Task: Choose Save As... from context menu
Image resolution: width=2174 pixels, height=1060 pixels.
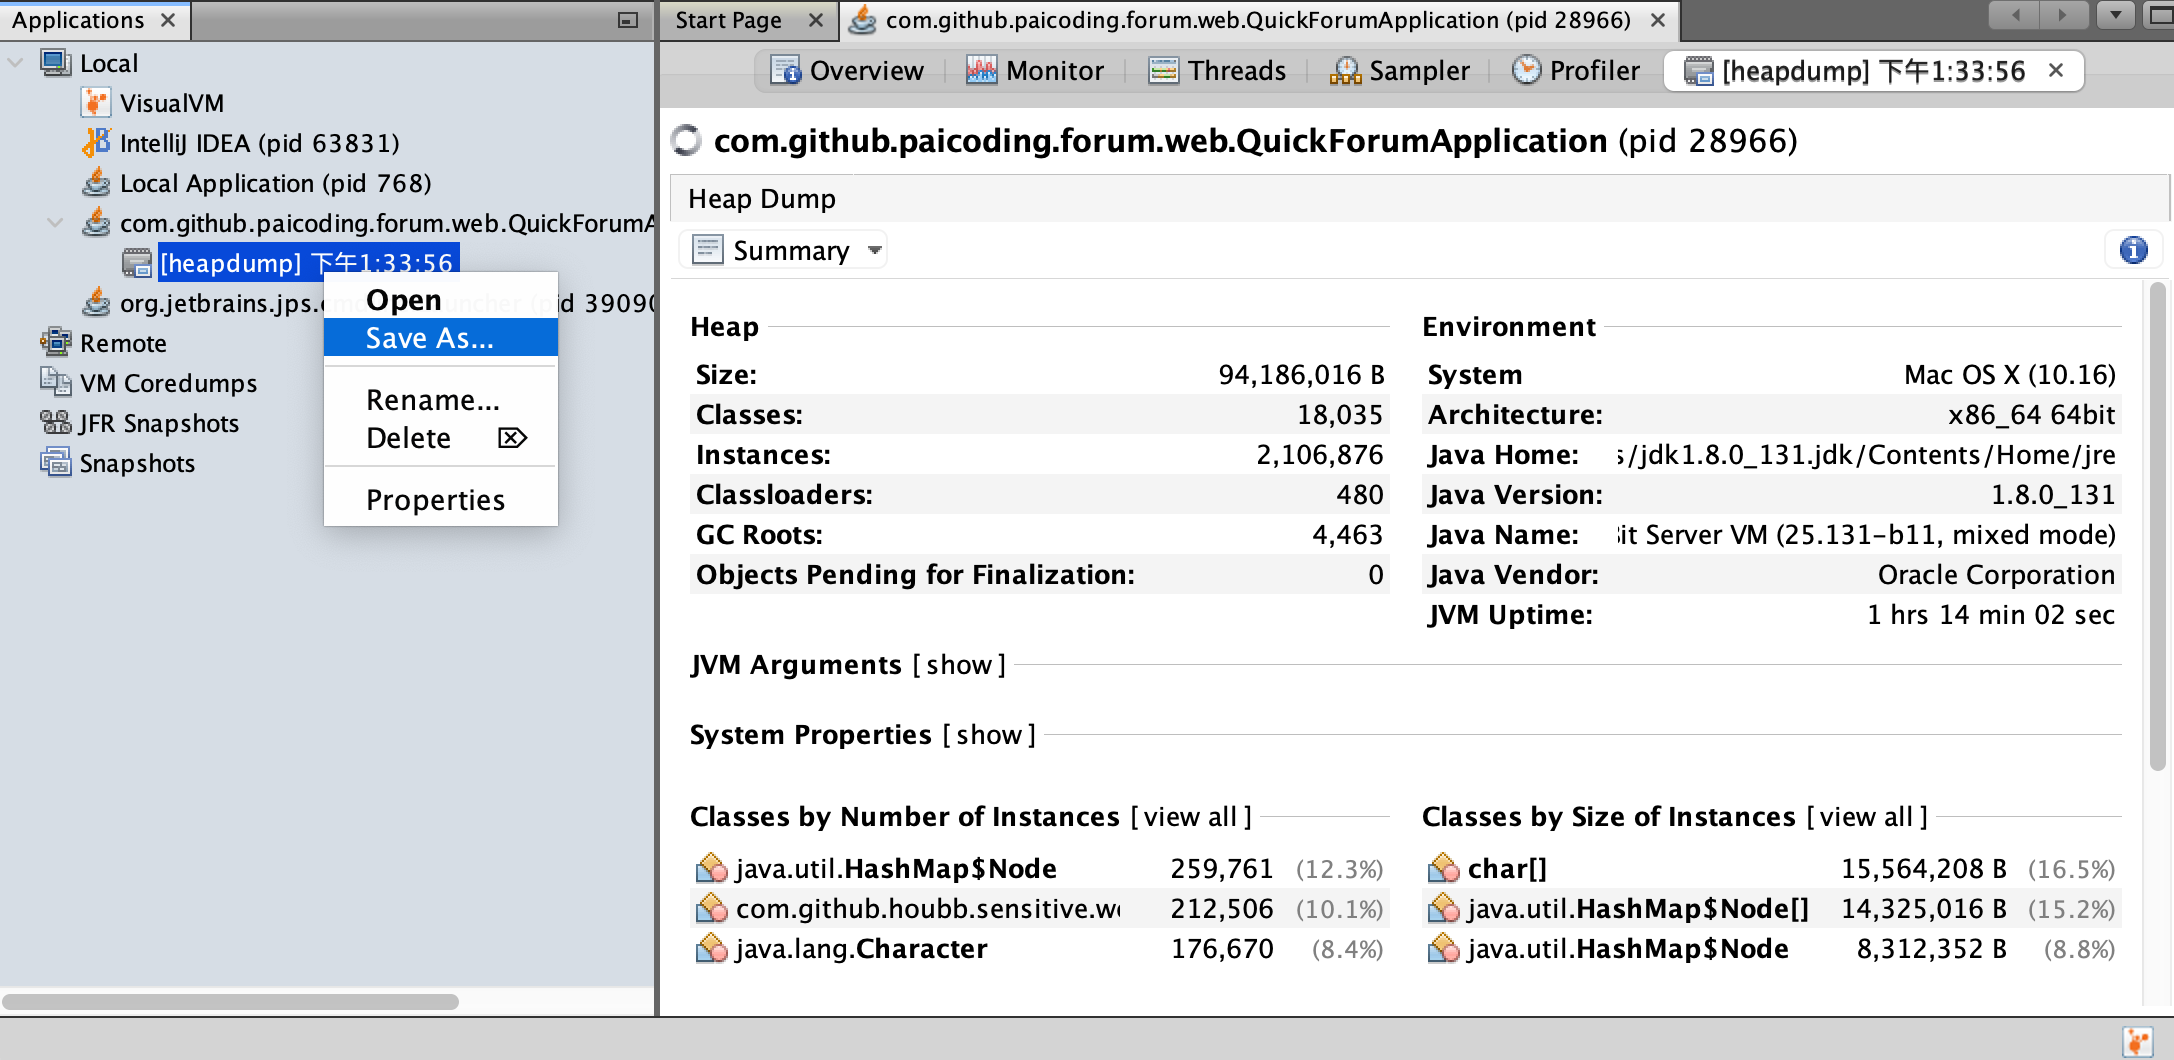Action: coord(430,338)
